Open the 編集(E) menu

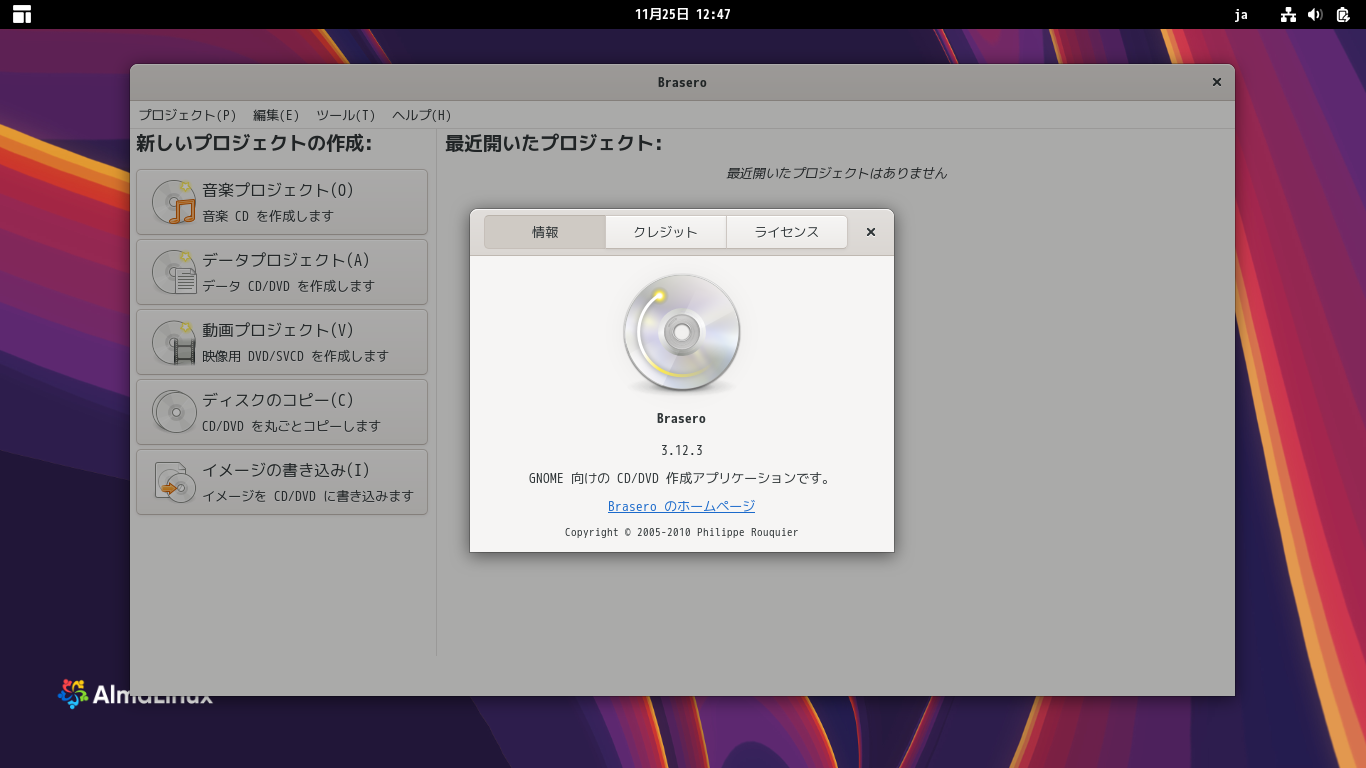276,115
